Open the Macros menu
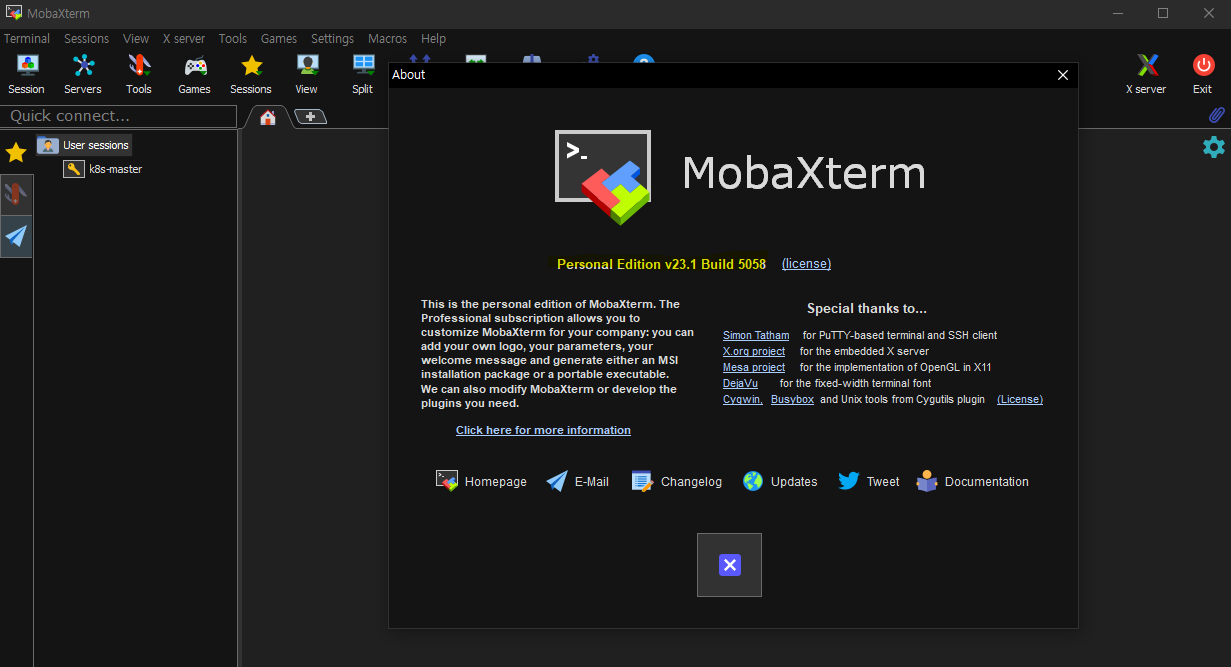The height and width of the screenshot is (667, 1231). pyautogui.click(x=388, y=39)
